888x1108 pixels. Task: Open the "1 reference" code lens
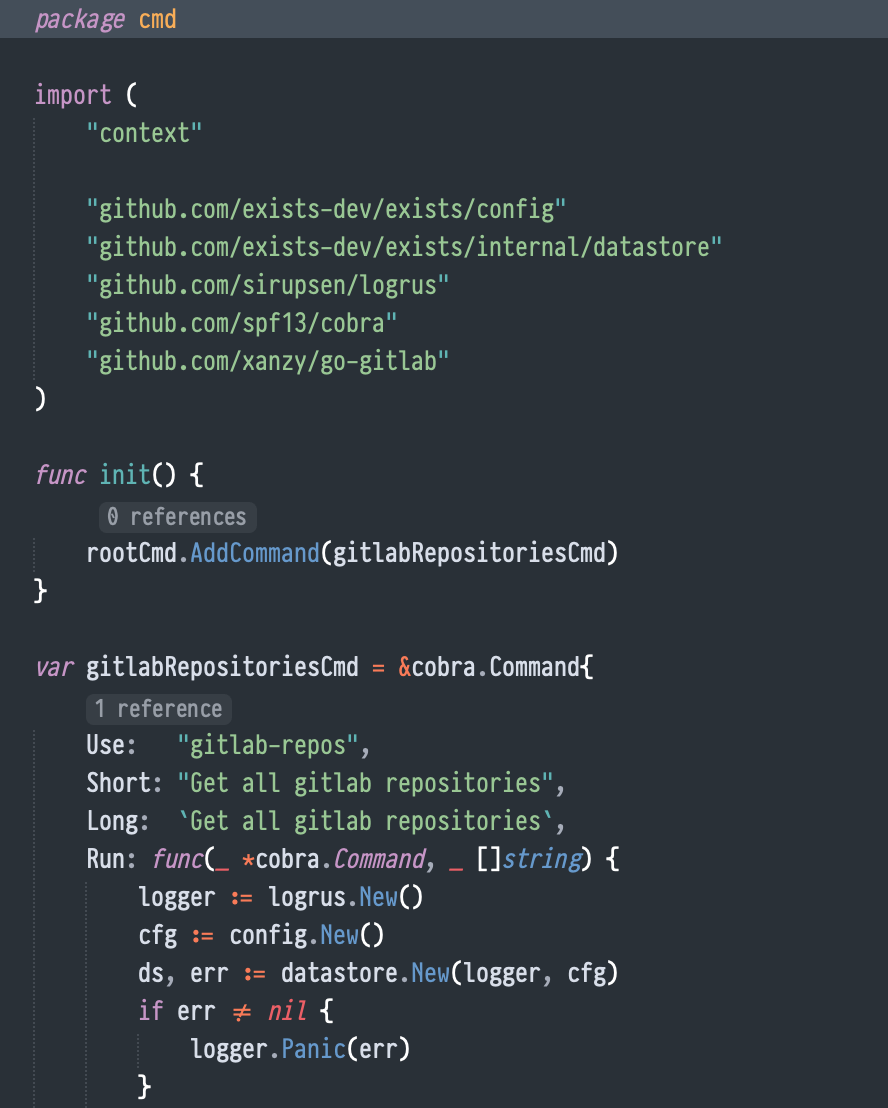[x=159, y=709]
